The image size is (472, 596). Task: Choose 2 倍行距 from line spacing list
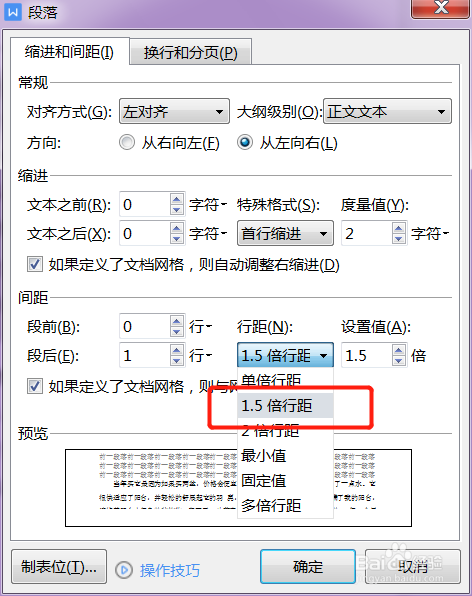pos(285,430)
